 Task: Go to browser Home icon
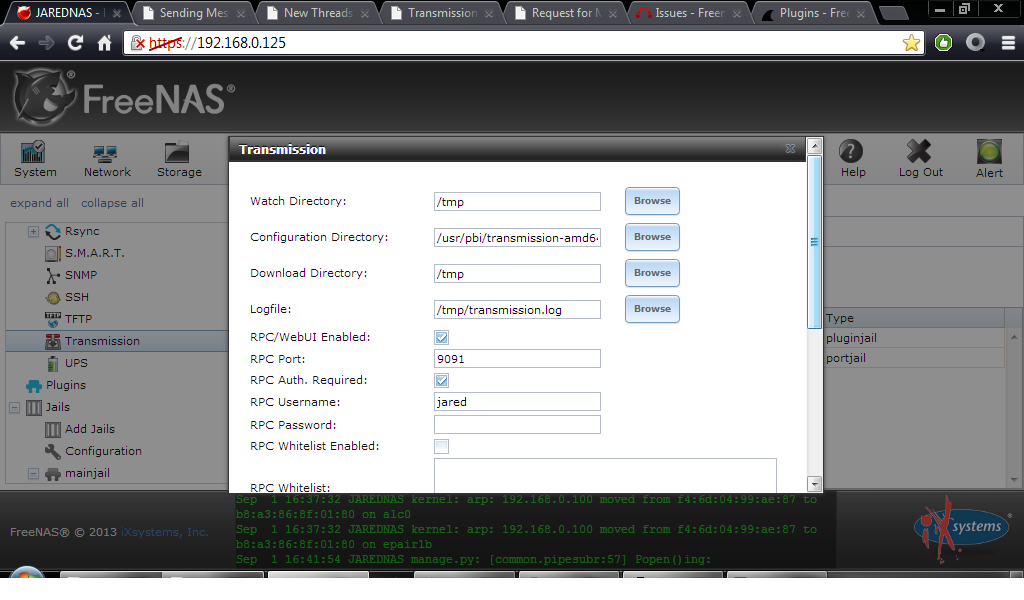click(x=104, y=43)
